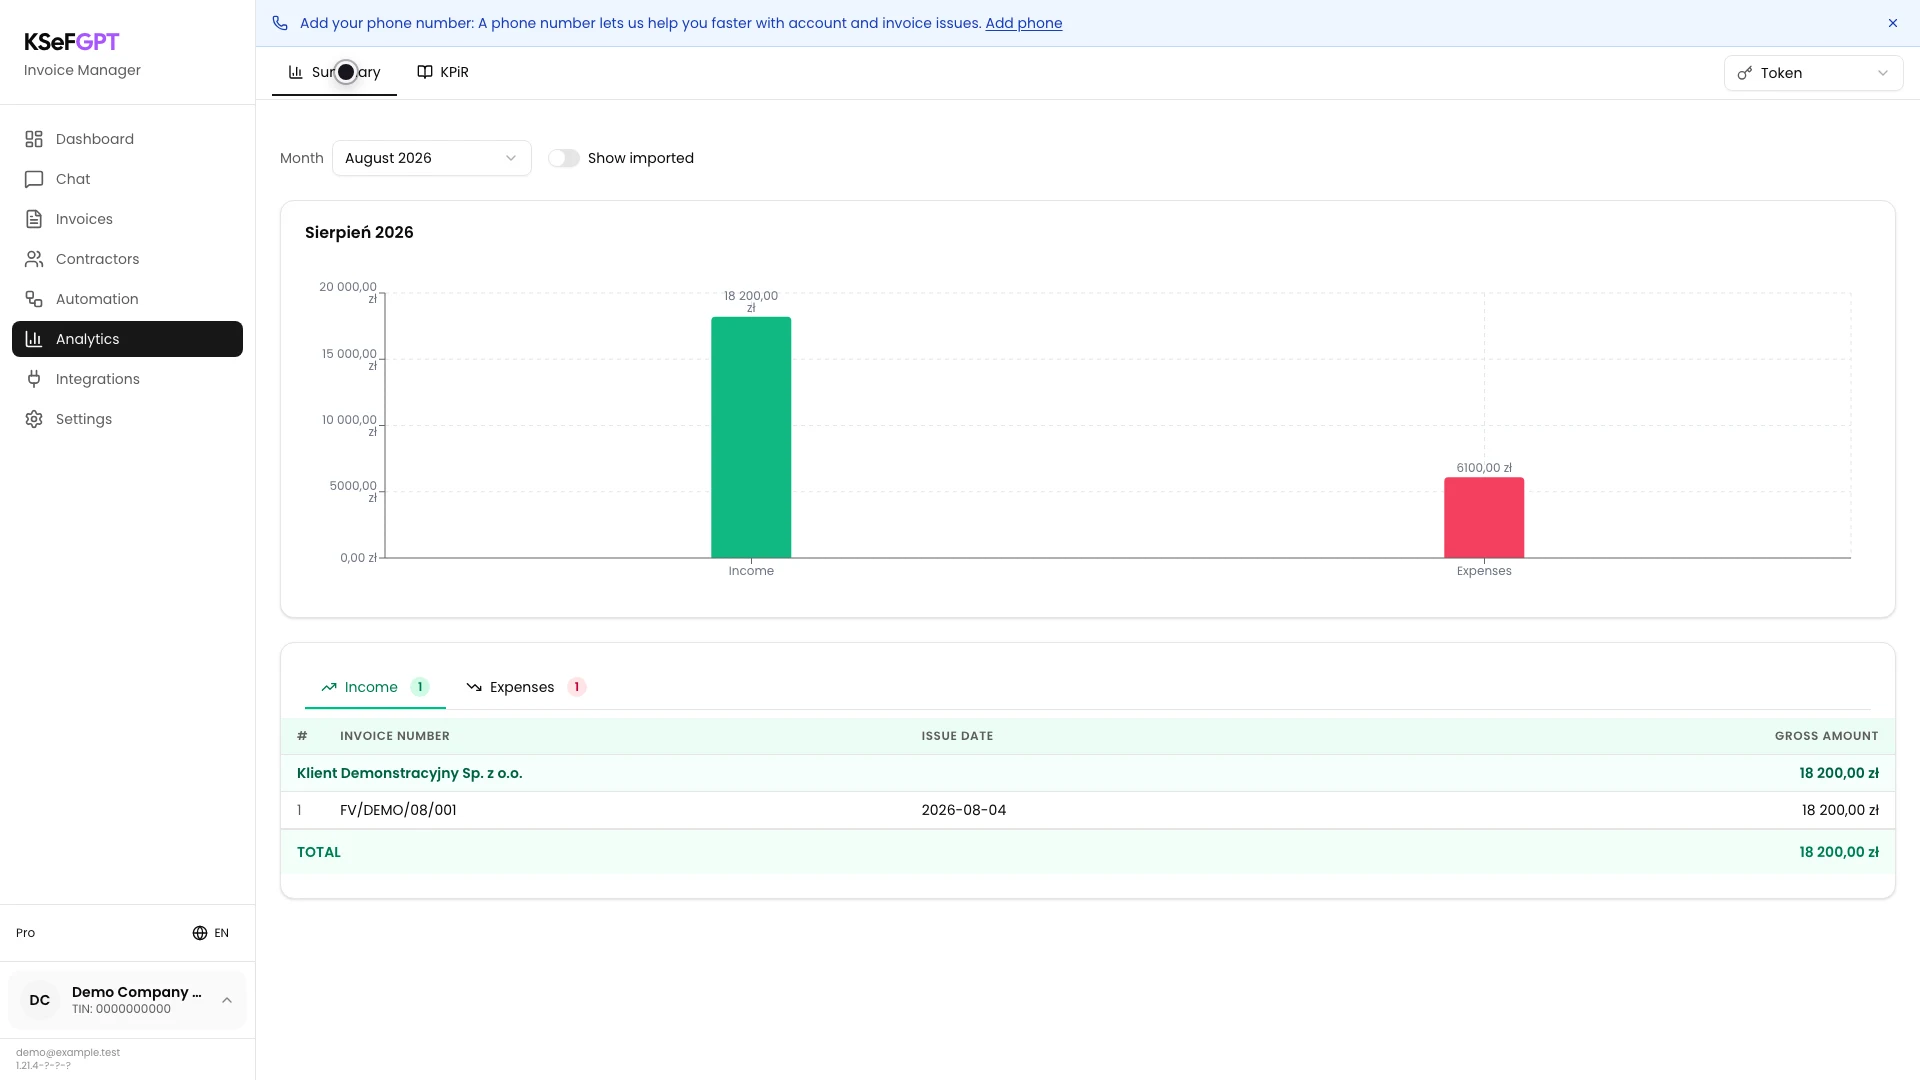This screenshot has width=1920, height=1080.
Task: Click the Add phone link
Action: tap(1024, 23)
